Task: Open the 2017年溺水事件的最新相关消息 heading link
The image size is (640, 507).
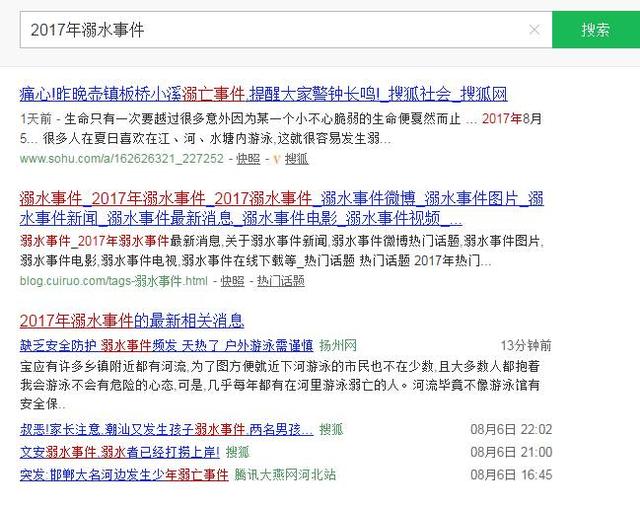Action: (132, 320)
